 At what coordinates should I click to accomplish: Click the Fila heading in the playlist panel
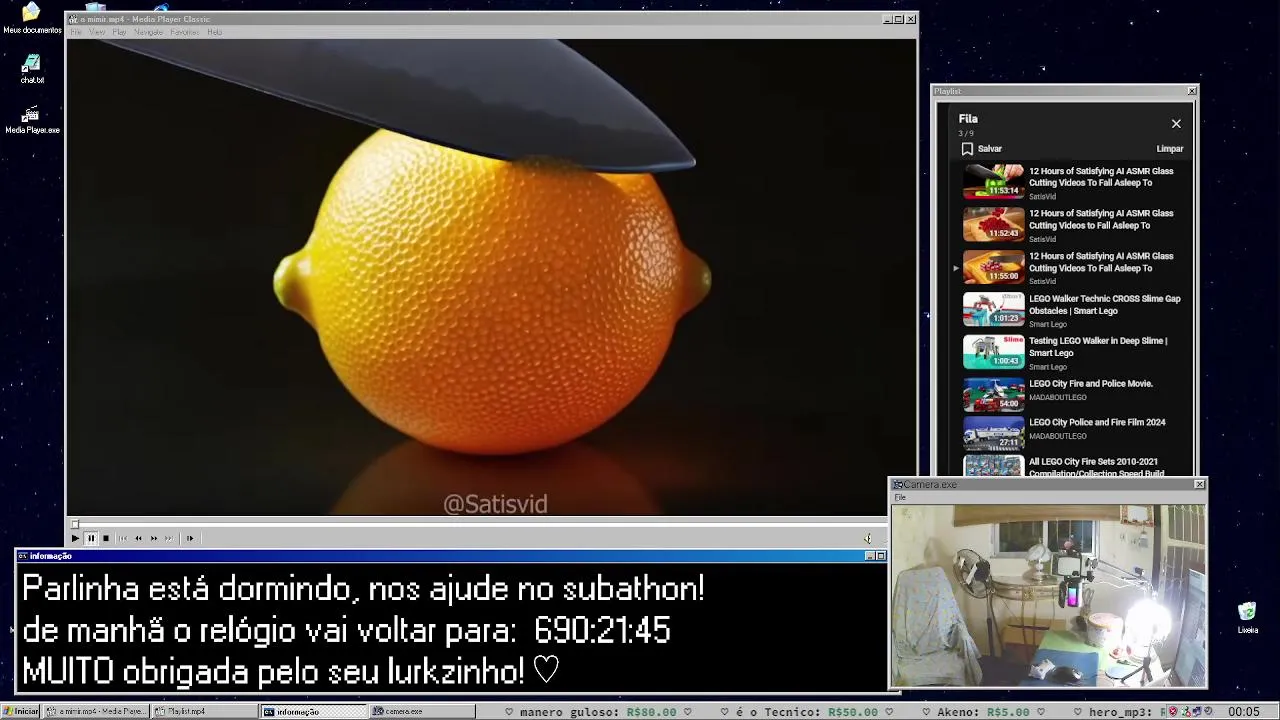(x=968, y=119)
